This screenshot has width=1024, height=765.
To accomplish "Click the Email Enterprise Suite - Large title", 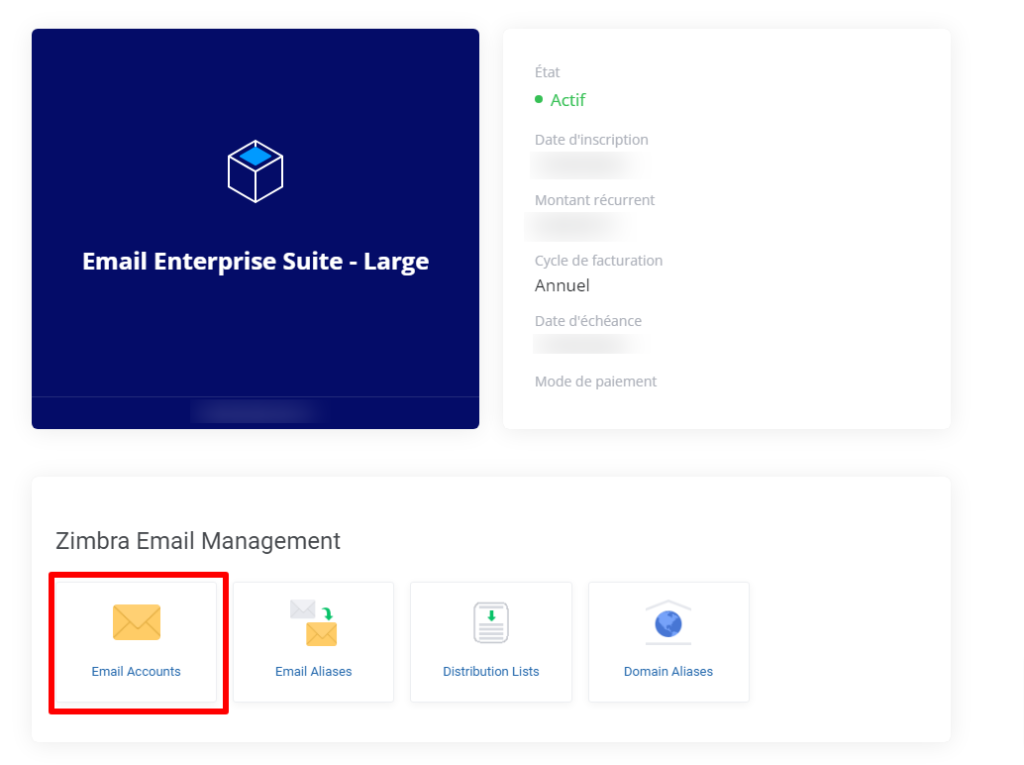I will coord(255,262).
